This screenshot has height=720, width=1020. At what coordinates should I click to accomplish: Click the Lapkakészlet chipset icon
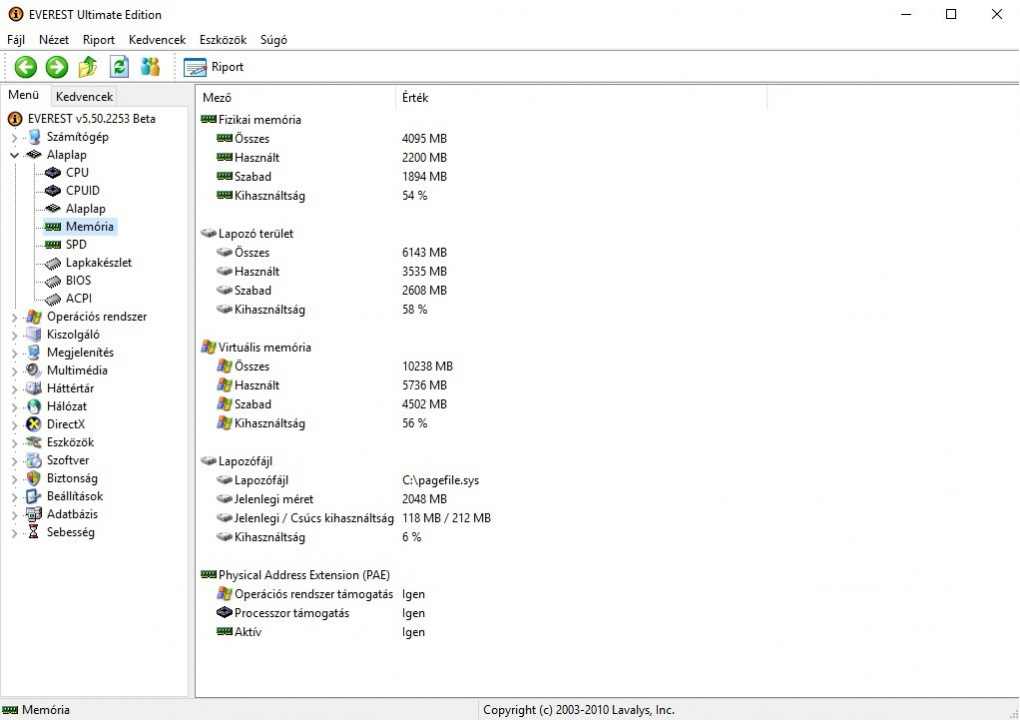coord(53,263)
